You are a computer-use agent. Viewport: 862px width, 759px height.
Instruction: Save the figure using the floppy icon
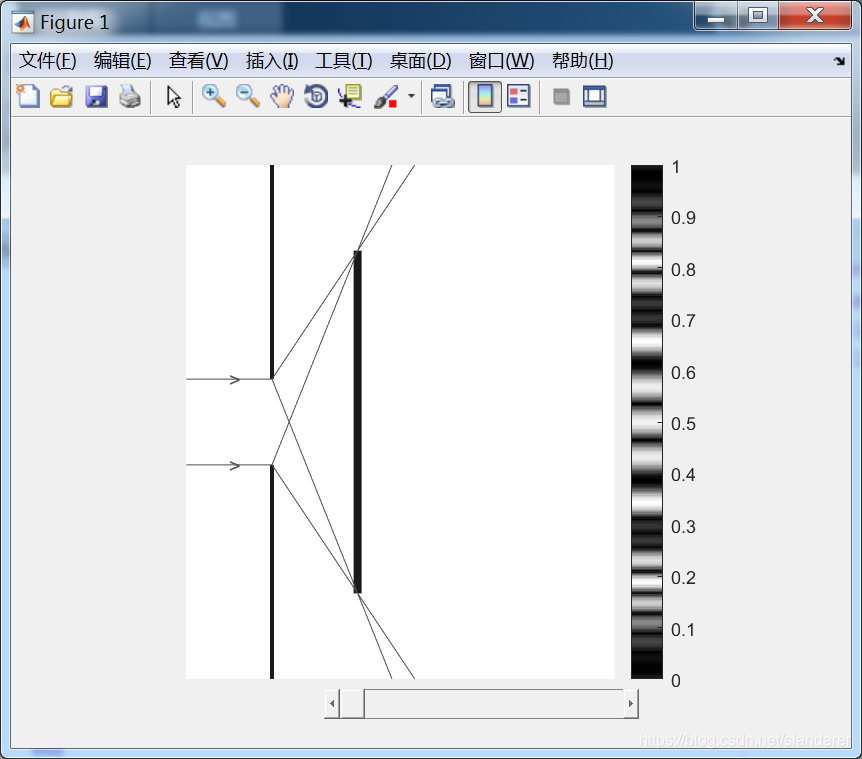pyautogui.click(x=96, y=97)
